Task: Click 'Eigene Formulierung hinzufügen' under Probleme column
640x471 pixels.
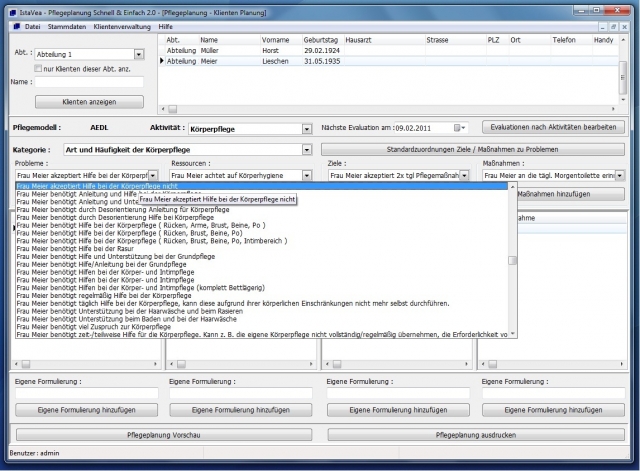Action: point(87,410)
